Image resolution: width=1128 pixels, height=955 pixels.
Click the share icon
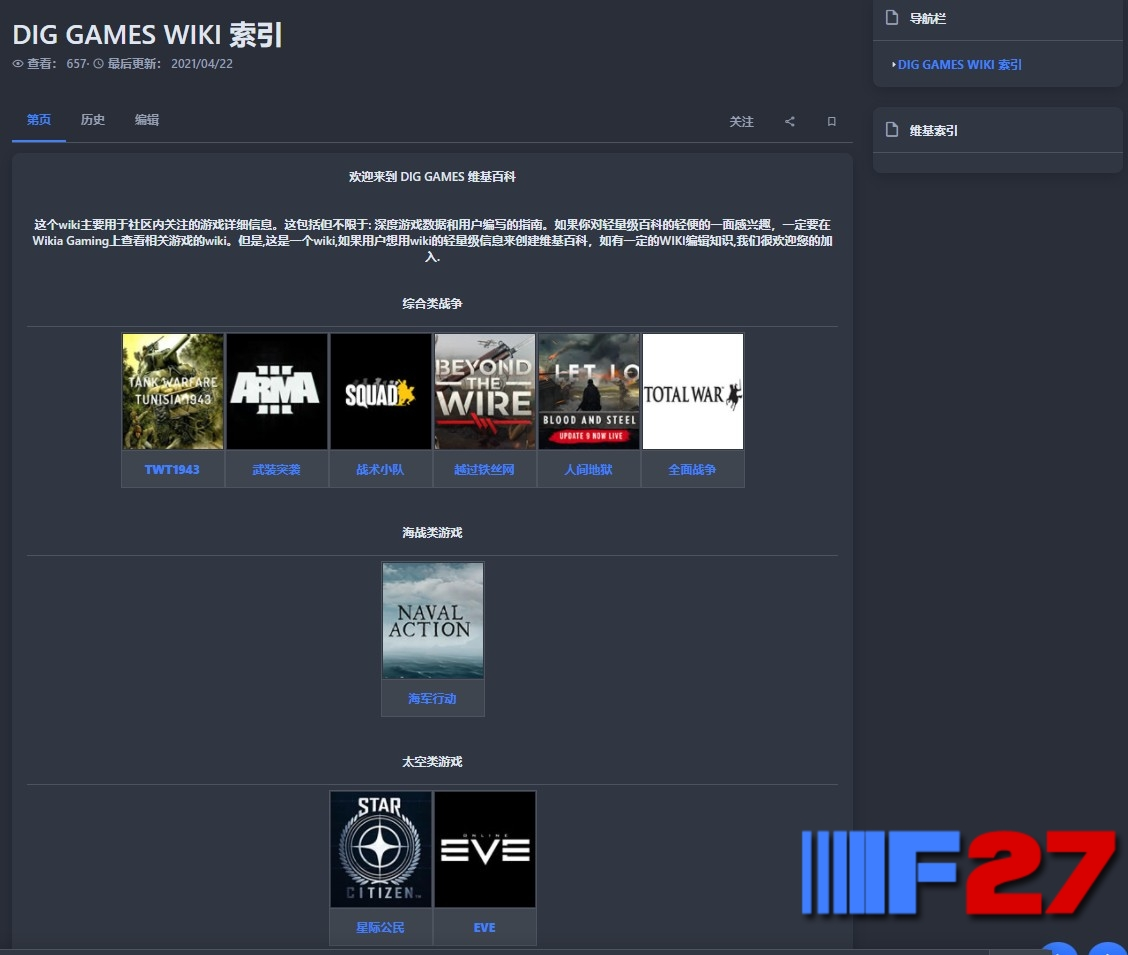790,122
